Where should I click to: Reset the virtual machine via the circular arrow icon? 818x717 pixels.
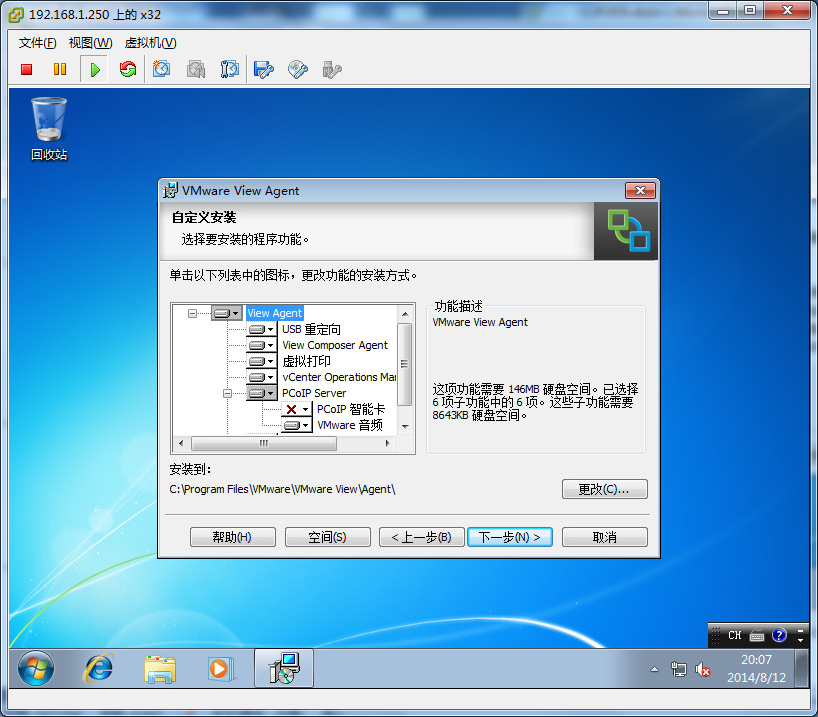(128, 69)
